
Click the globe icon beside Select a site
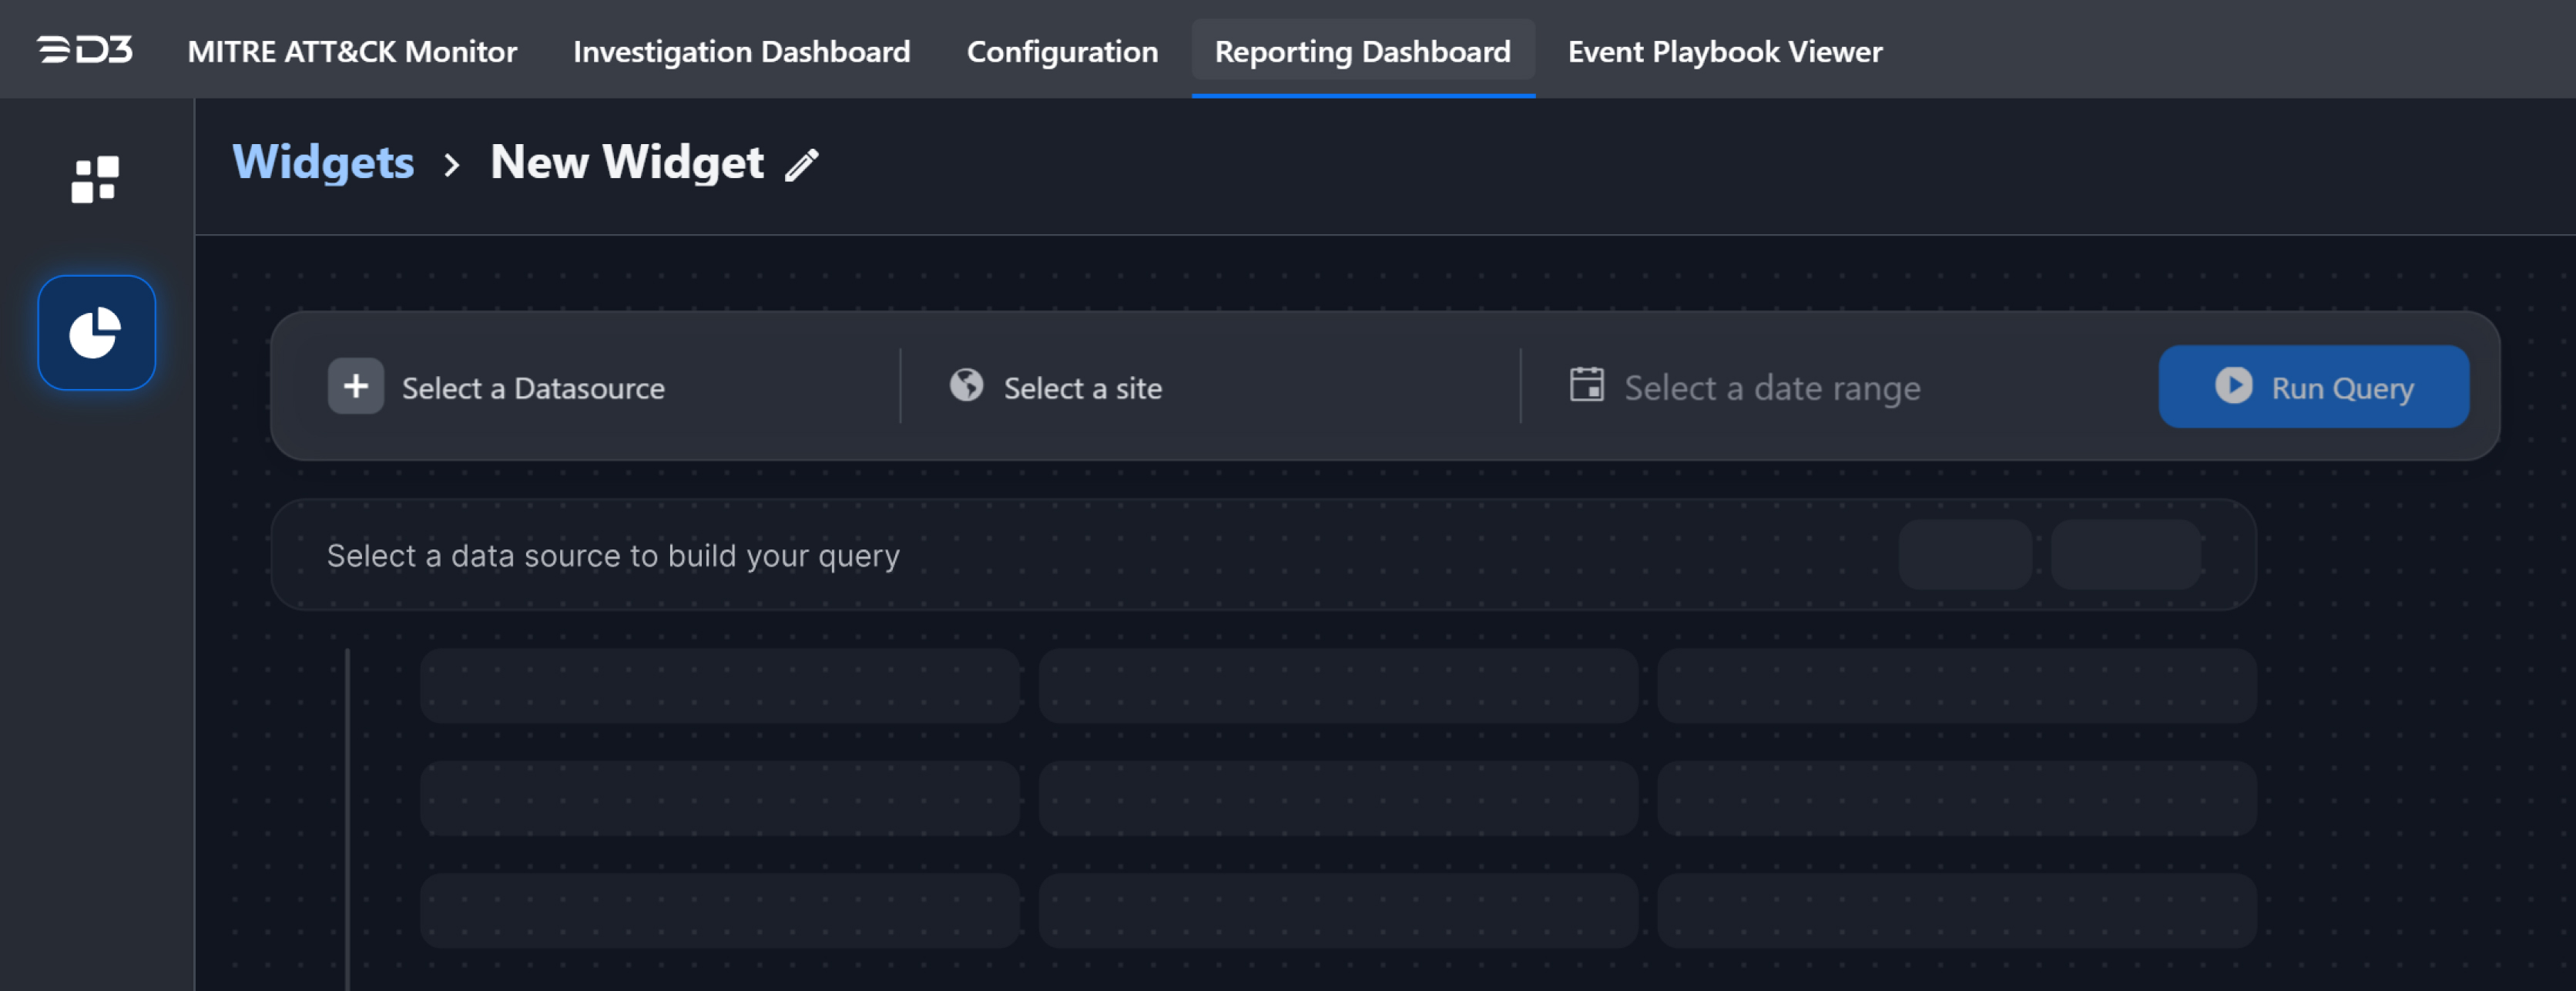[x=966, y=385]
